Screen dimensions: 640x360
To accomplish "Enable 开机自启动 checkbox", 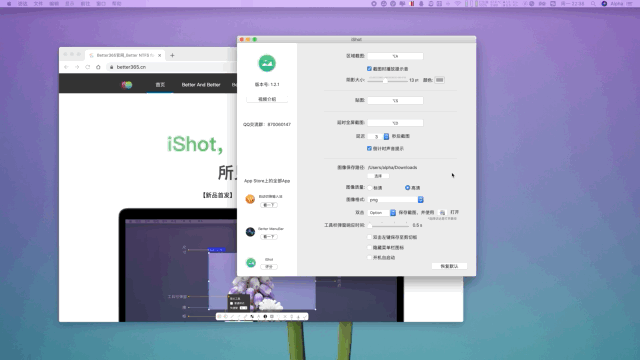I will click(x=369, y=258).
